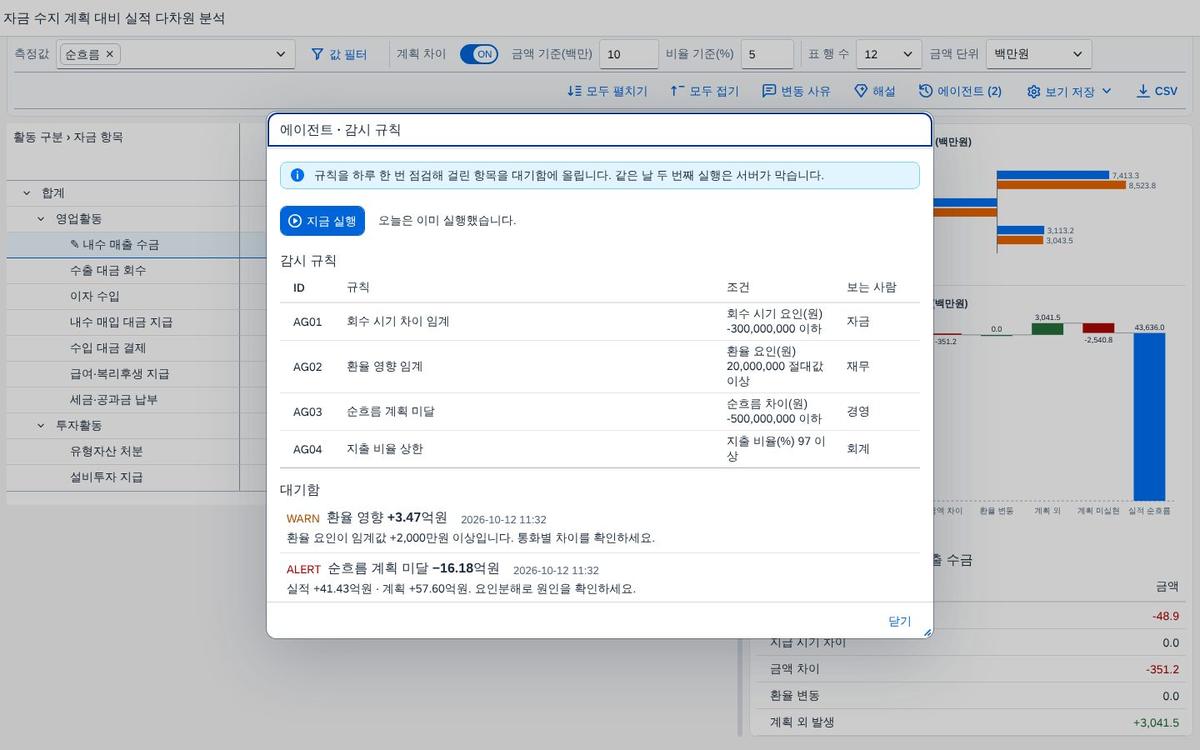Open the WARN 환율 영향 queue item

click(600, 528)
